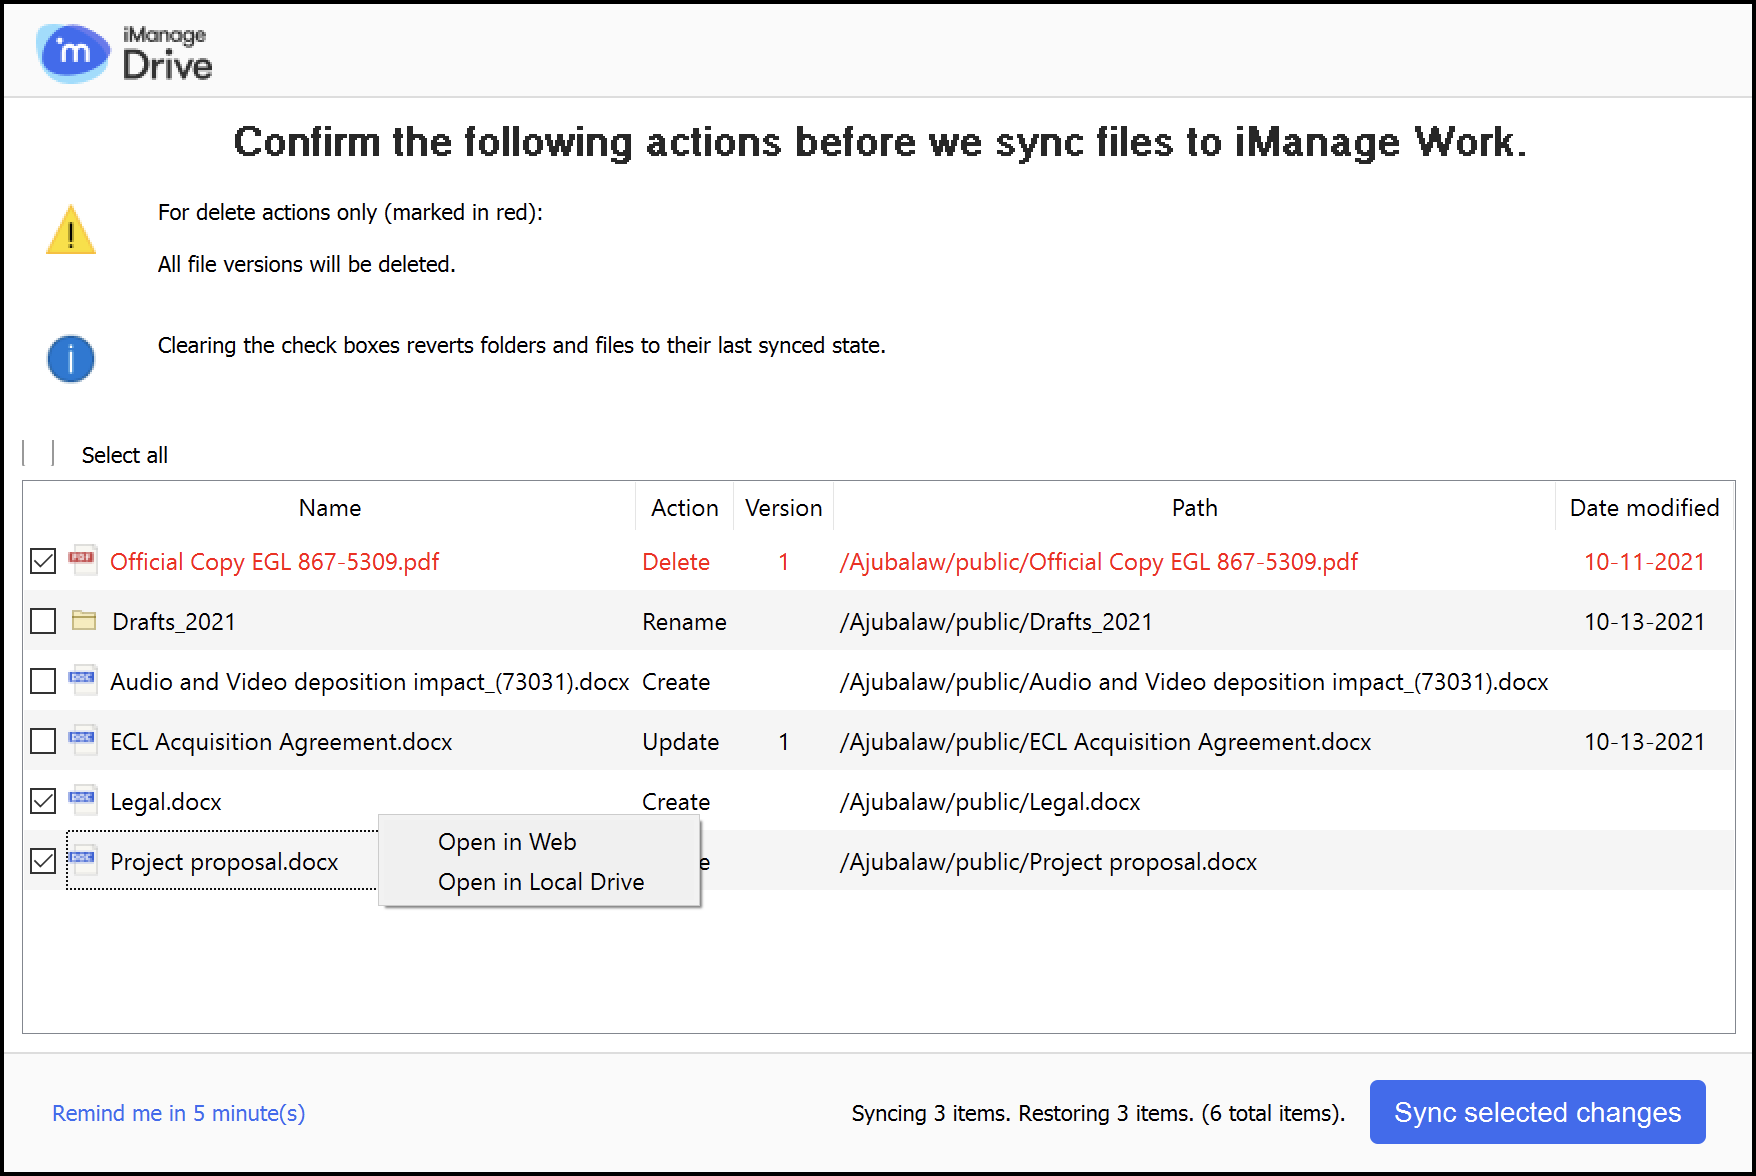Choose Open in Web from context menu
The image size is (1756, 1176).
click(507, 842)
